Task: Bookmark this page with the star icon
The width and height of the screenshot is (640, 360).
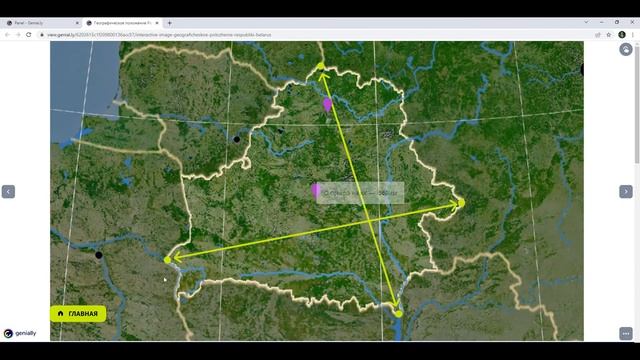Action: click(x=609, y=35)
